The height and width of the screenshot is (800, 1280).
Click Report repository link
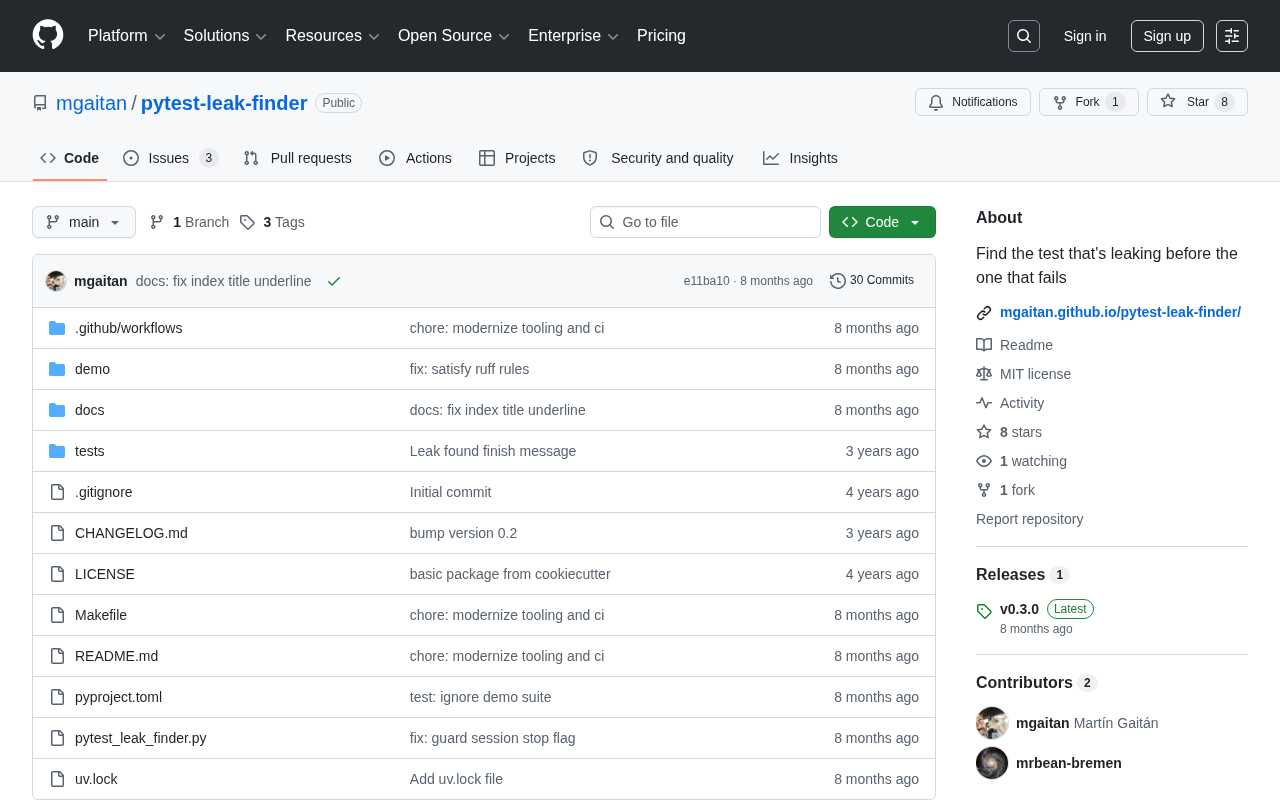[x=1029, y=519]
